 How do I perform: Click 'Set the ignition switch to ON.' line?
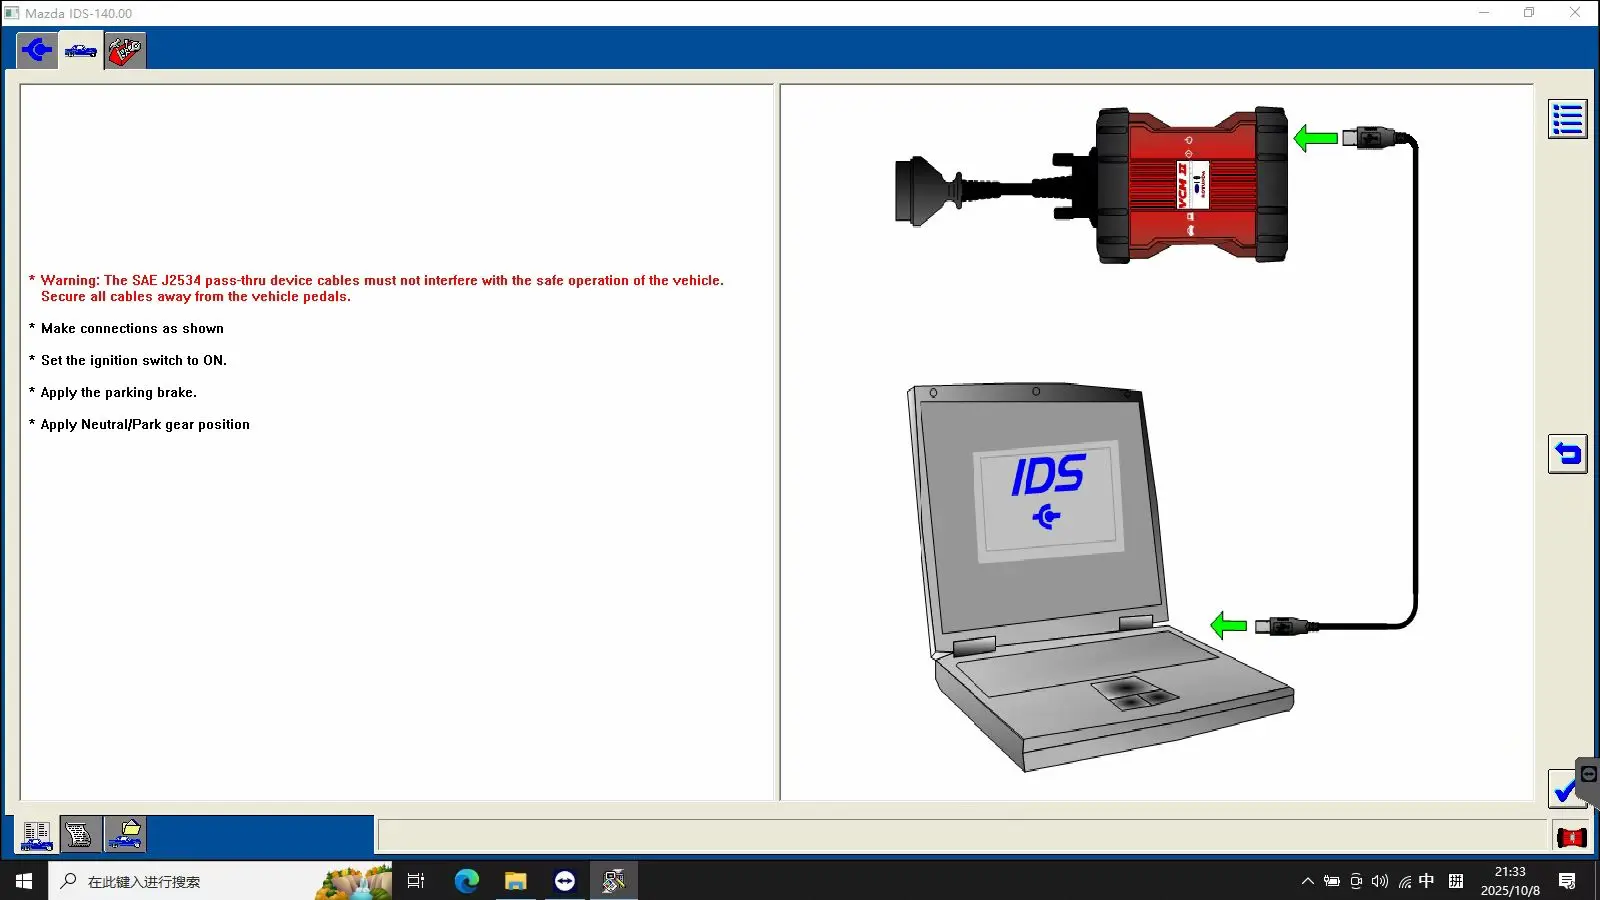pos(134,360)
